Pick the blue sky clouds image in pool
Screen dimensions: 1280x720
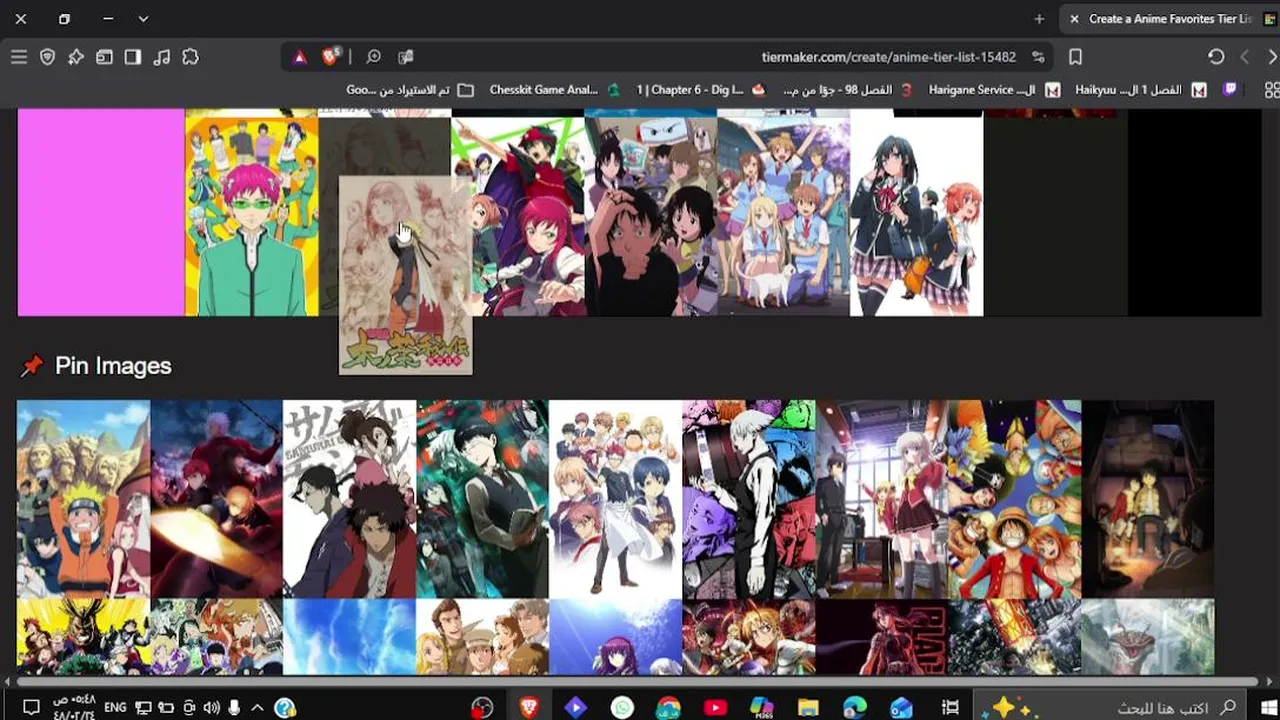pos(350,637)
